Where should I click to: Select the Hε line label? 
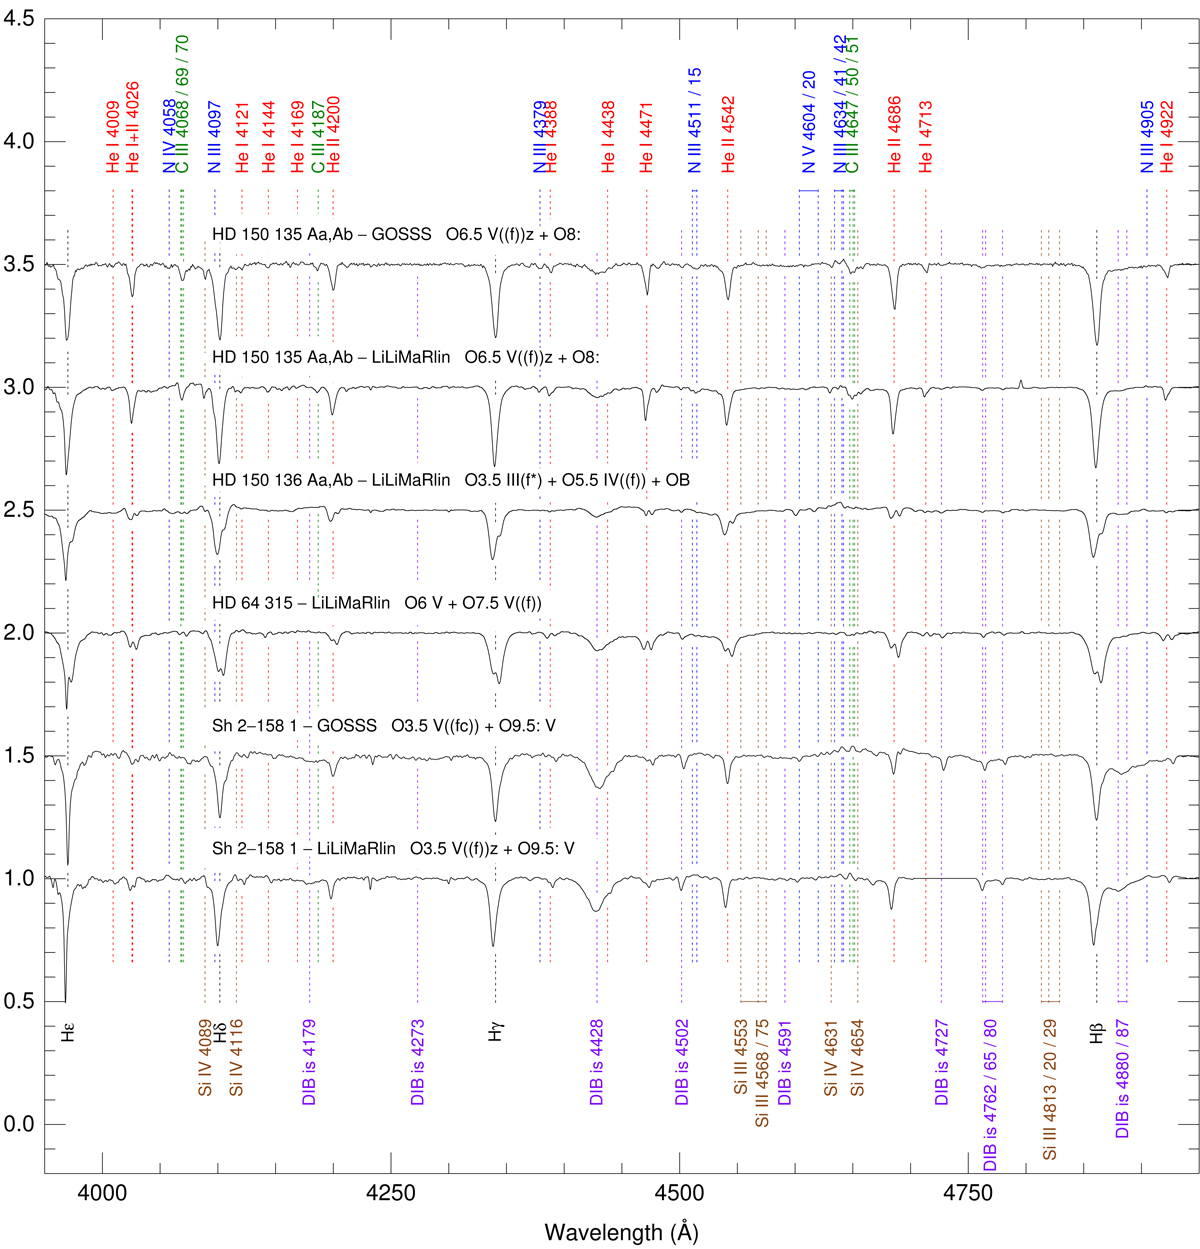tap(68, 1032)
